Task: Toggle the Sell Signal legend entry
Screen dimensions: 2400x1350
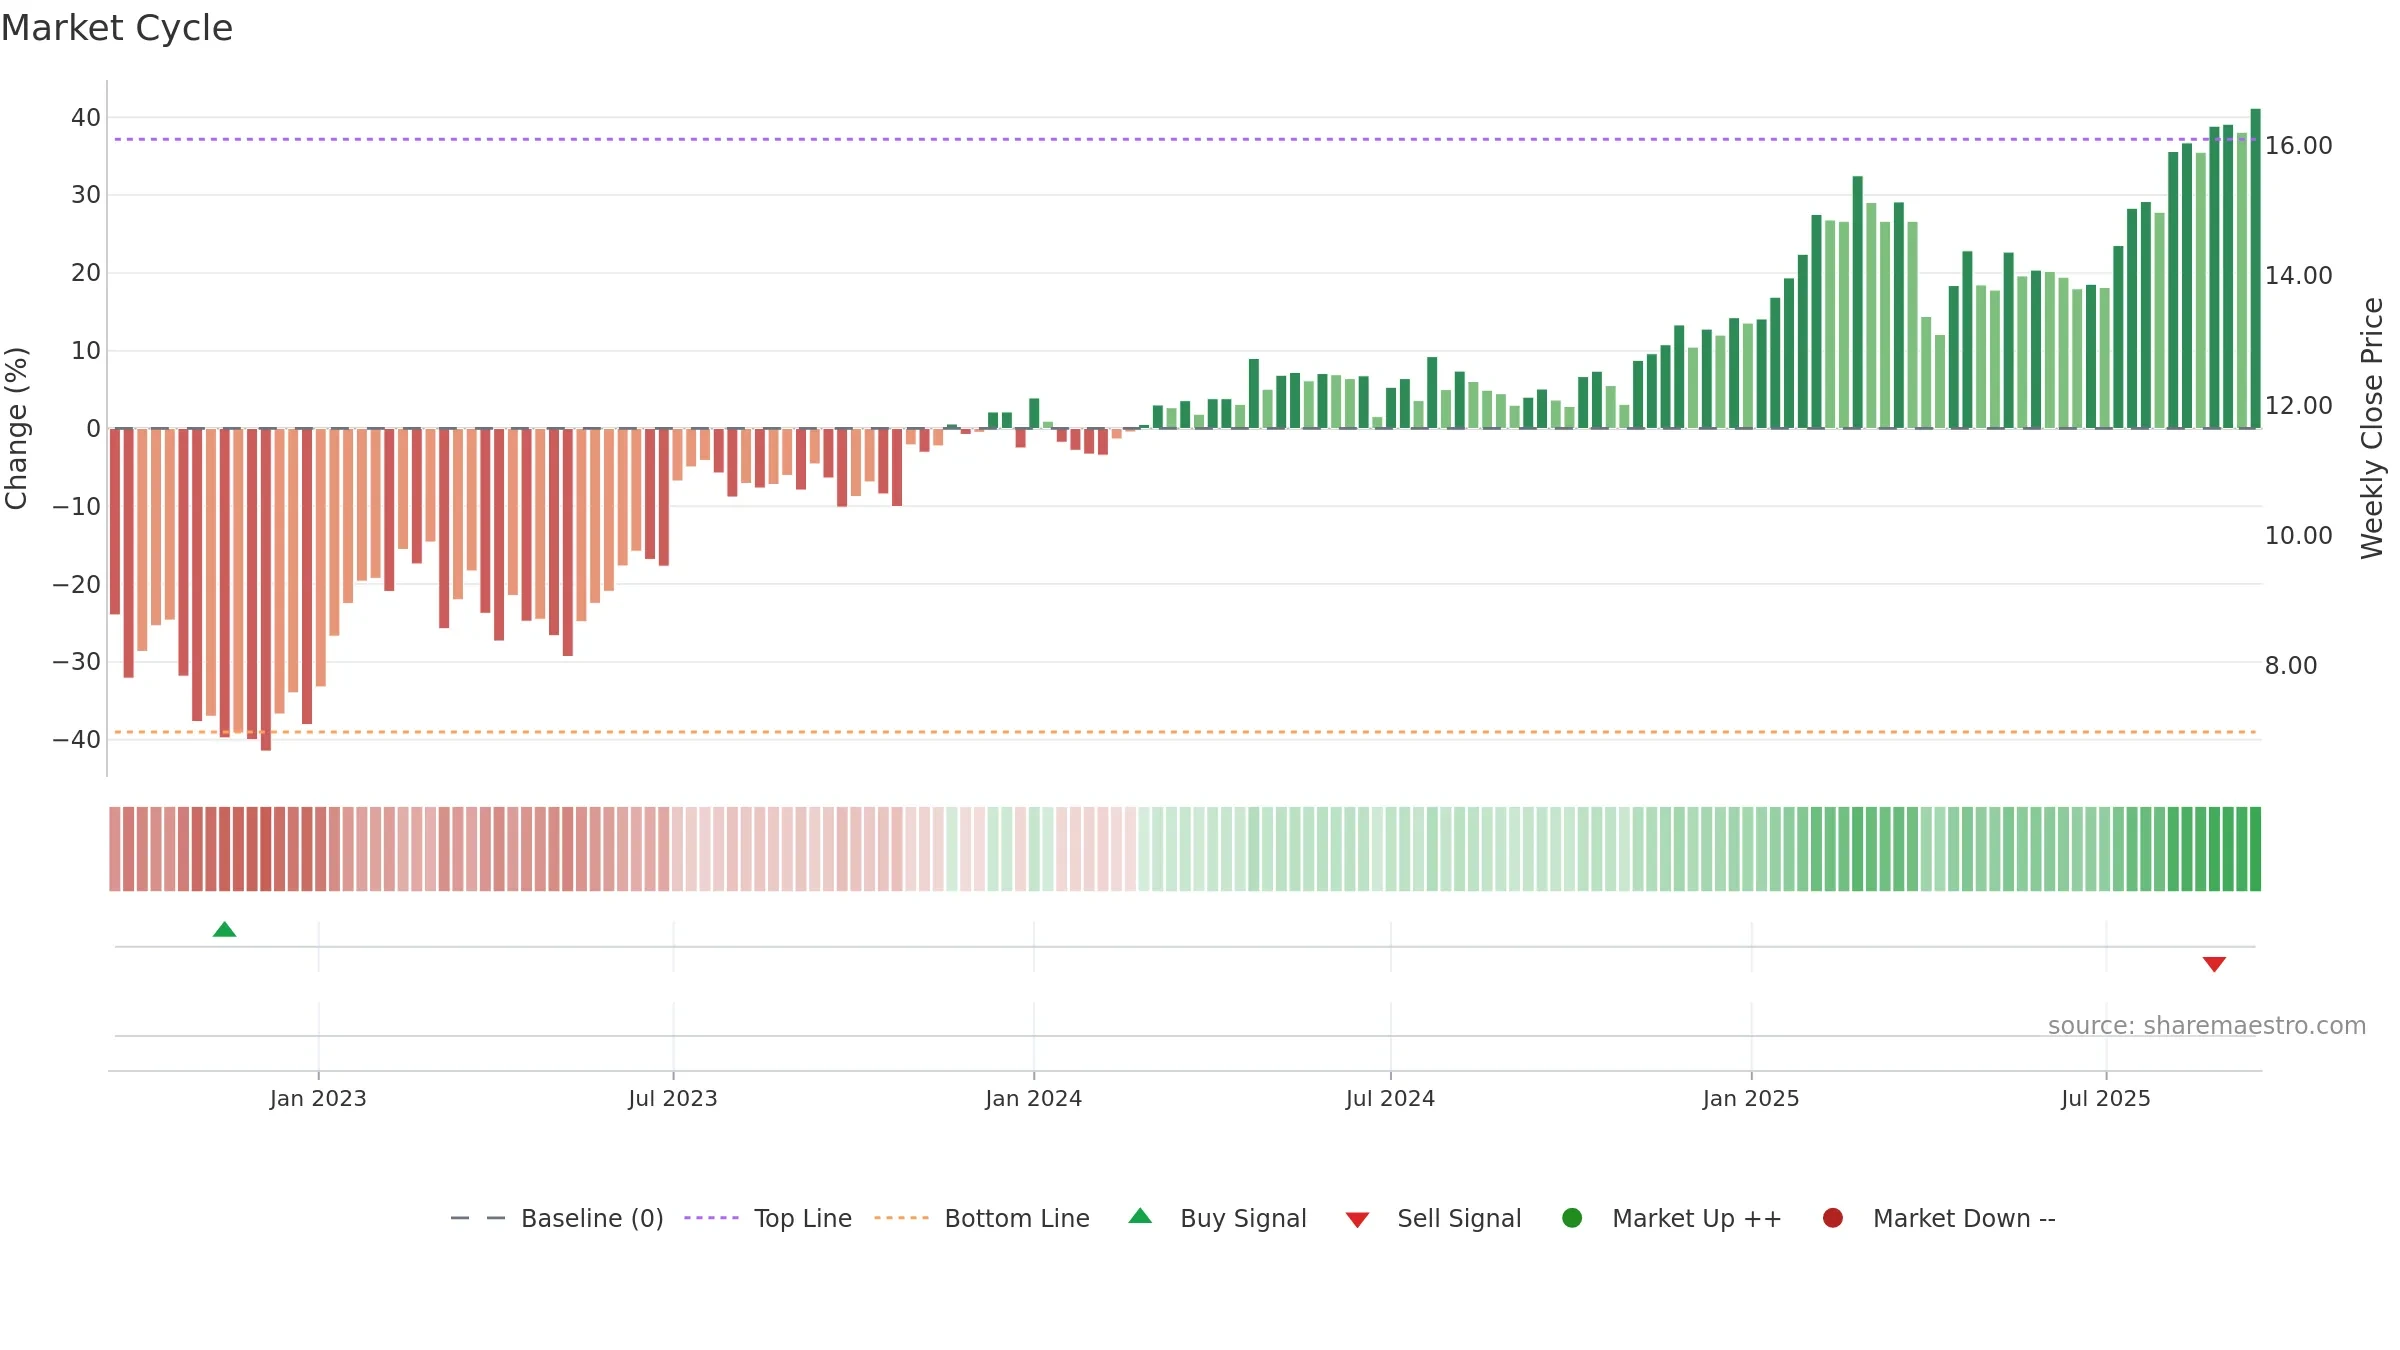Action: click(x=1433, y=1218)
